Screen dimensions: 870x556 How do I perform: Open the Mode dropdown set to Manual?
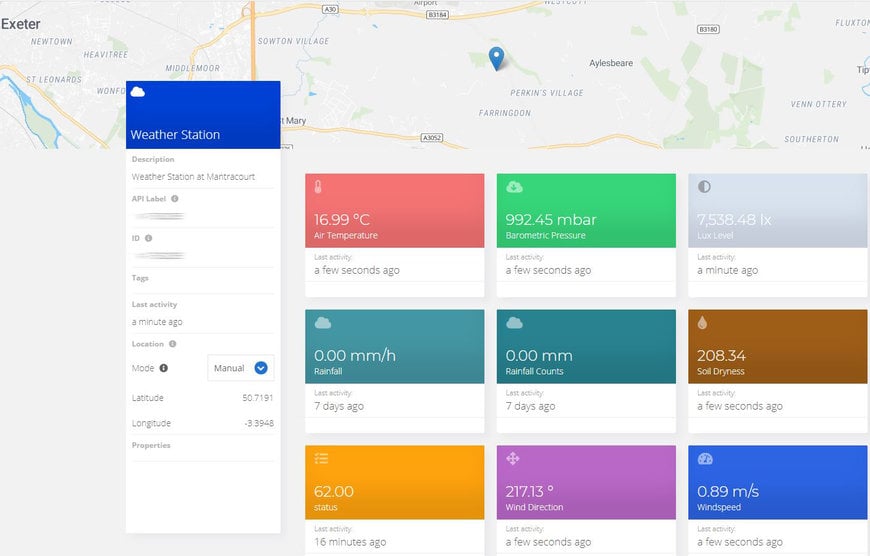(240, 368)
